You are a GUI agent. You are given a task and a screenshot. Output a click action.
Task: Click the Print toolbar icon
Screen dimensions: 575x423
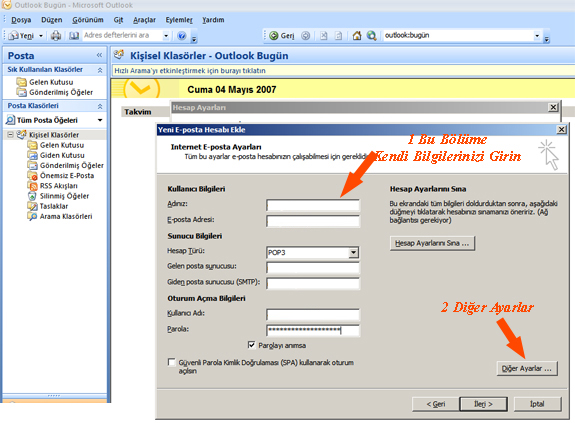coord(56,36)
